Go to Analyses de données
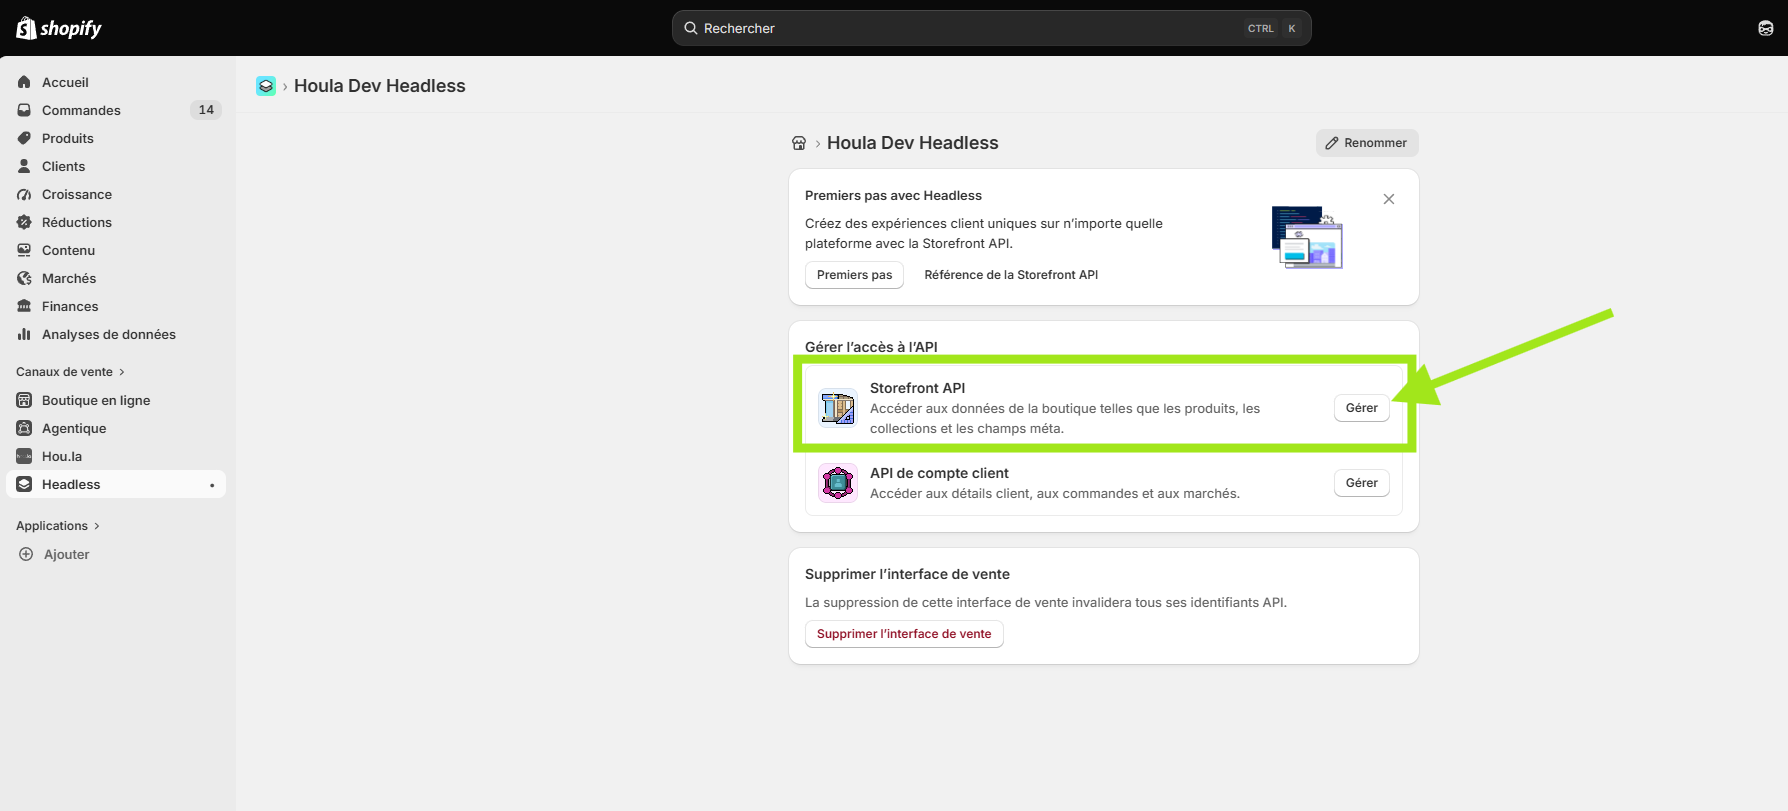The image size is (1788, 811). coord(116,334)
